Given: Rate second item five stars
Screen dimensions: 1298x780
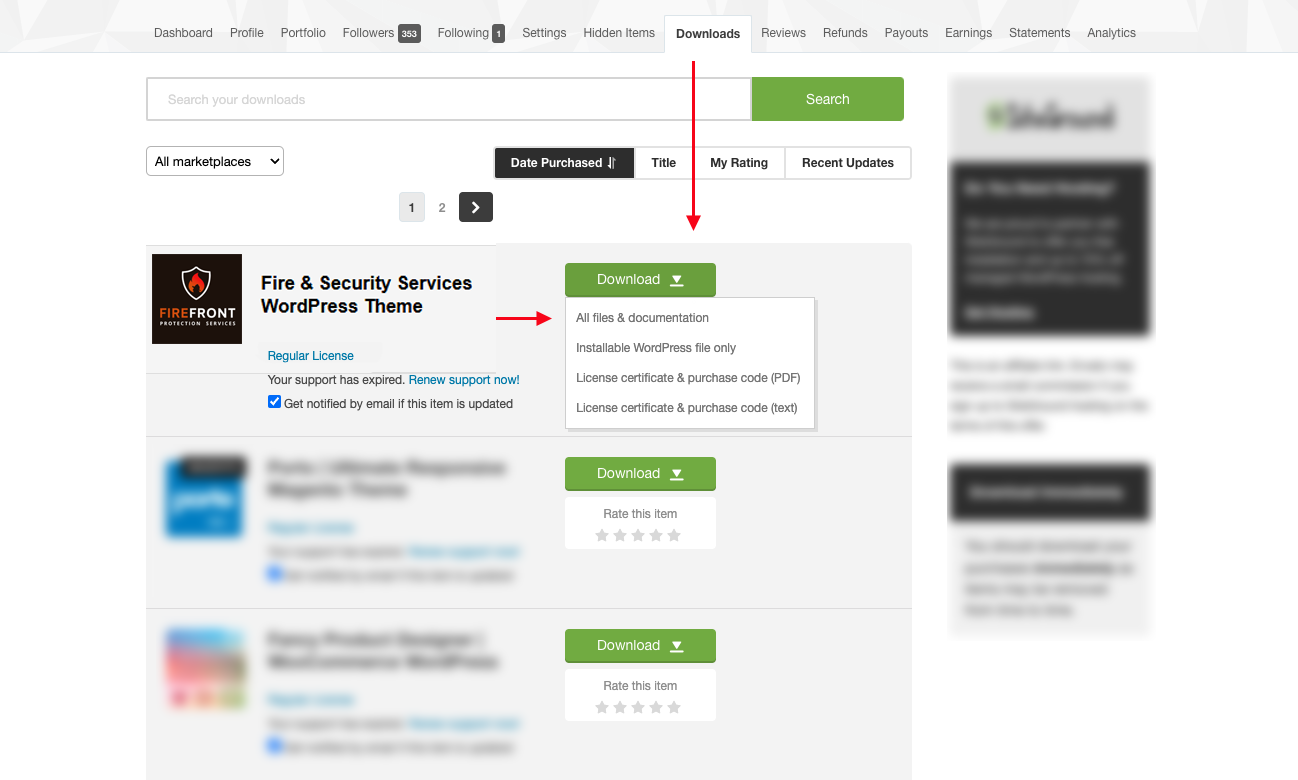Looking at the screenshot, I should click(674, 536).
